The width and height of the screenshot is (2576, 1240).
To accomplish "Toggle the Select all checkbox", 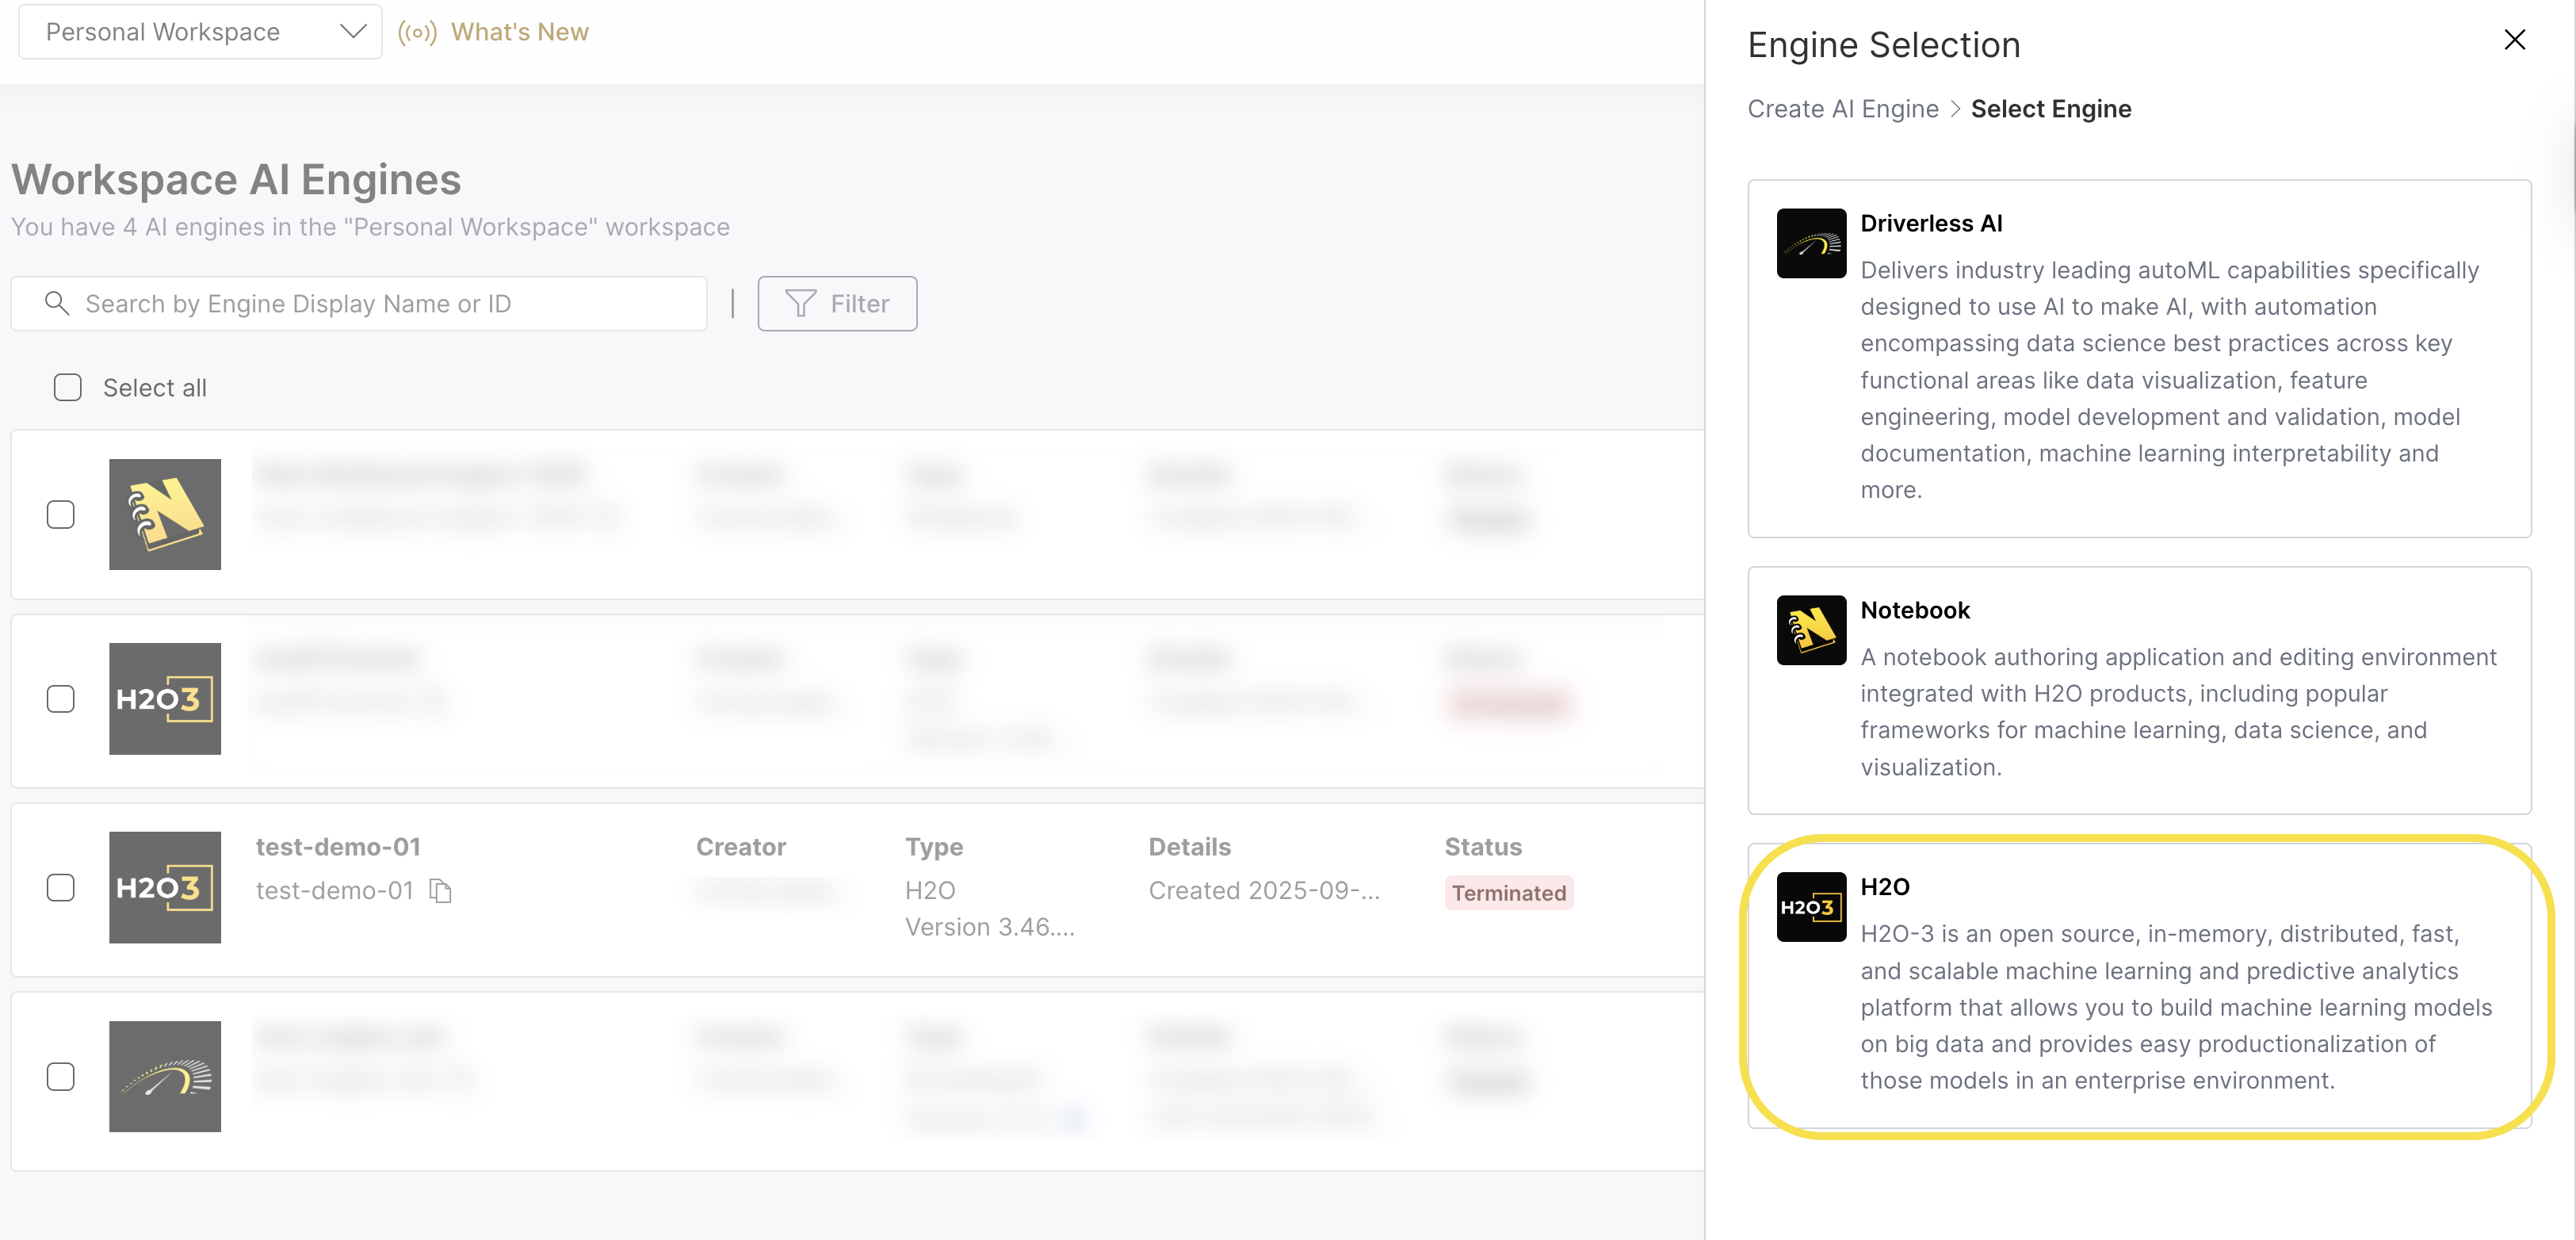I will (x=67, y=387).
